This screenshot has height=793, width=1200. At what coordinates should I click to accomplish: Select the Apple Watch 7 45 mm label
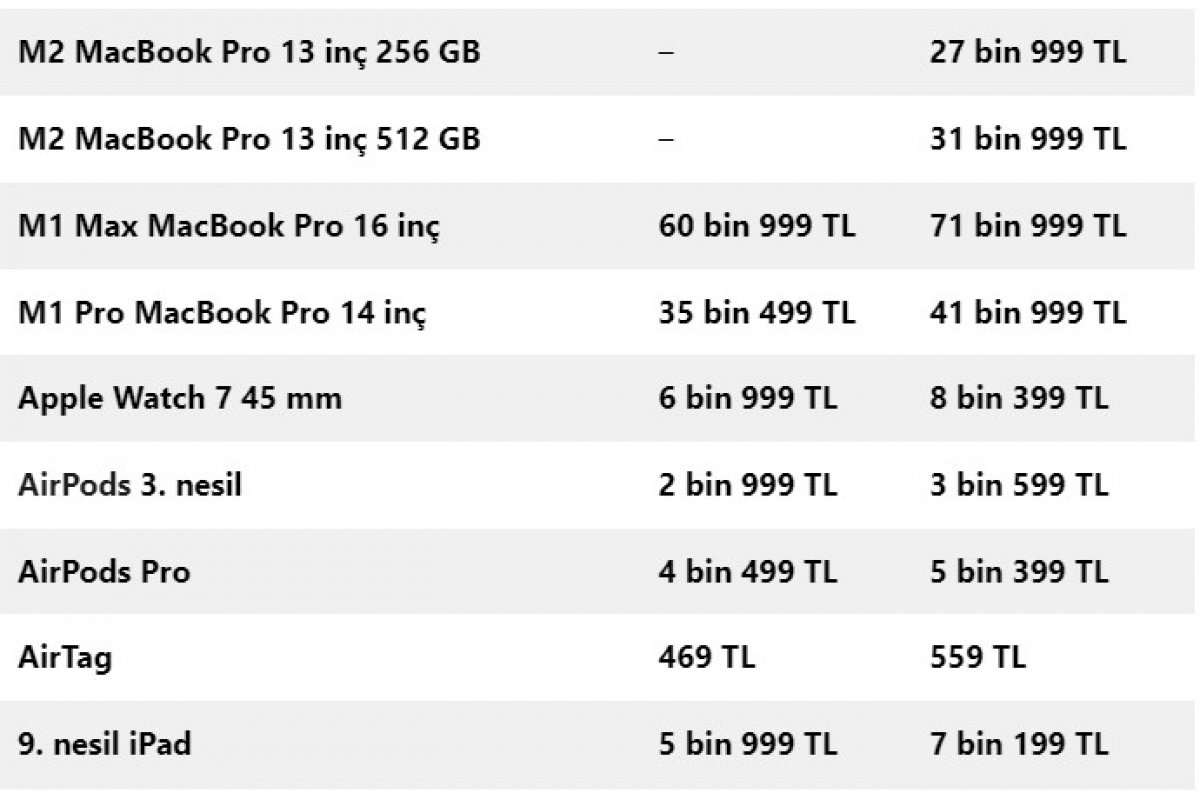[x=180, y=398]
